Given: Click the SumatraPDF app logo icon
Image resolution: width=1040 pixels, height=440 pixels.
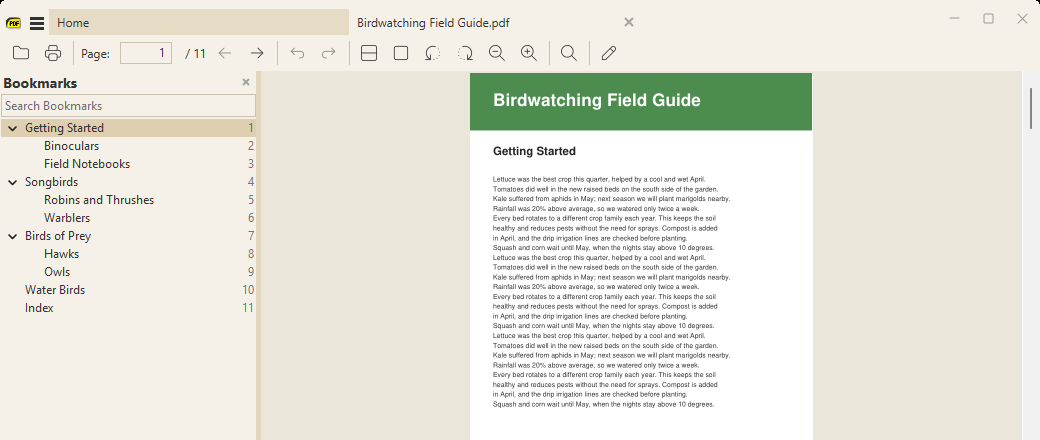Looking at the screenshot, I should 13,23.
